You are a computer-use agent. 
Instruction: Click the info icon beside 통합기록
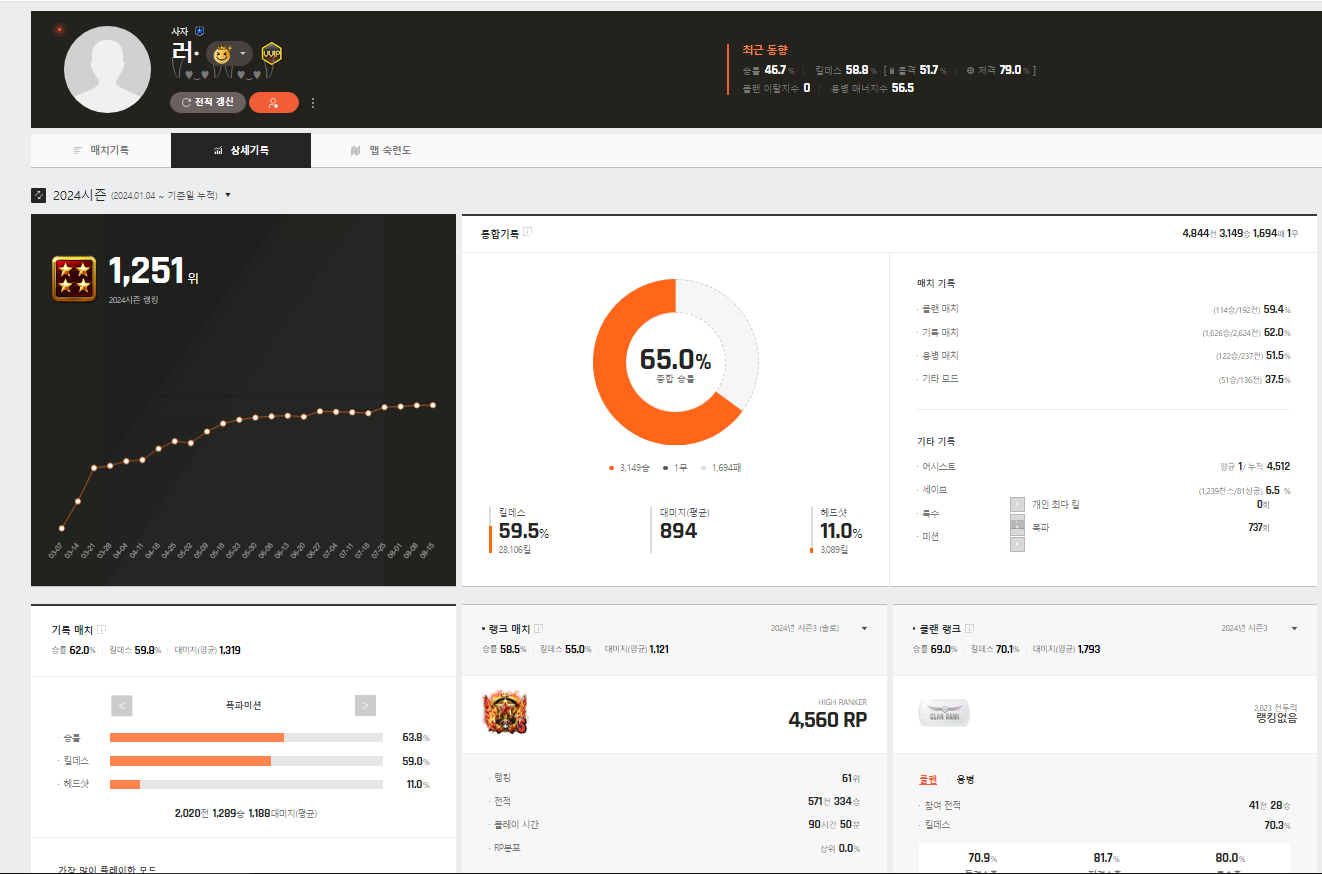coord(528,232)
